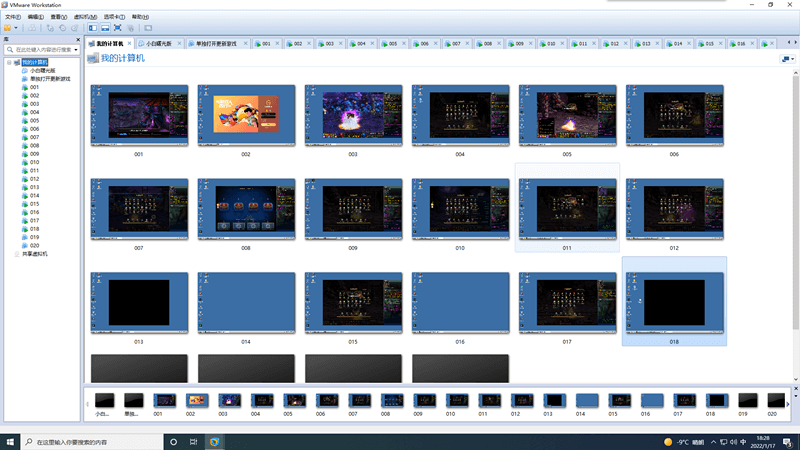800x450 pixels.
Task: Select the 018 VM thumbnail in grid
Action: [674, 303]
